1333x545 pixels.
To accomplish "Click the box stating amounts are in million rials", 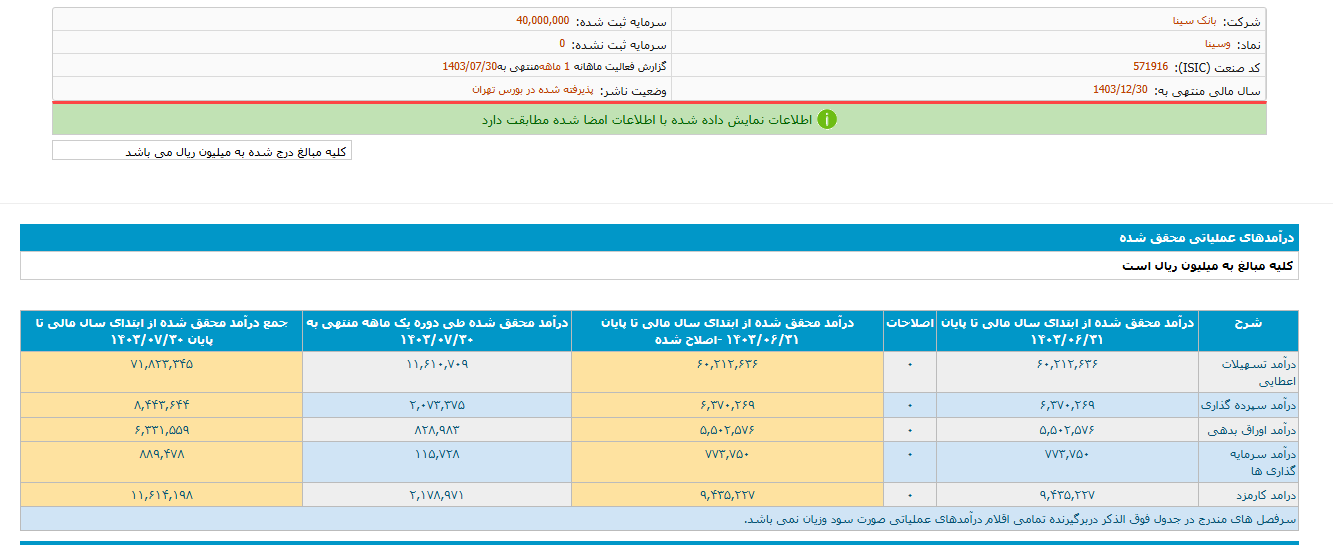I will (202, 151).
